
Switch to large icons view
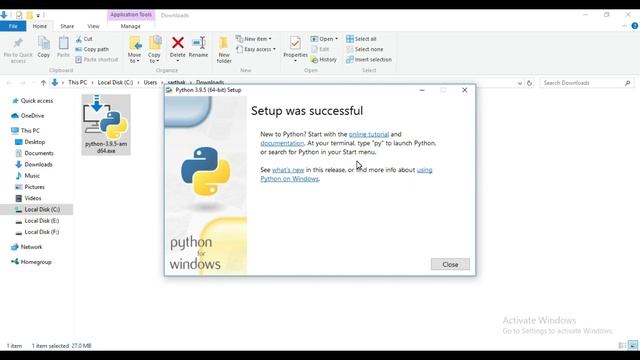[x=633, y=345]
